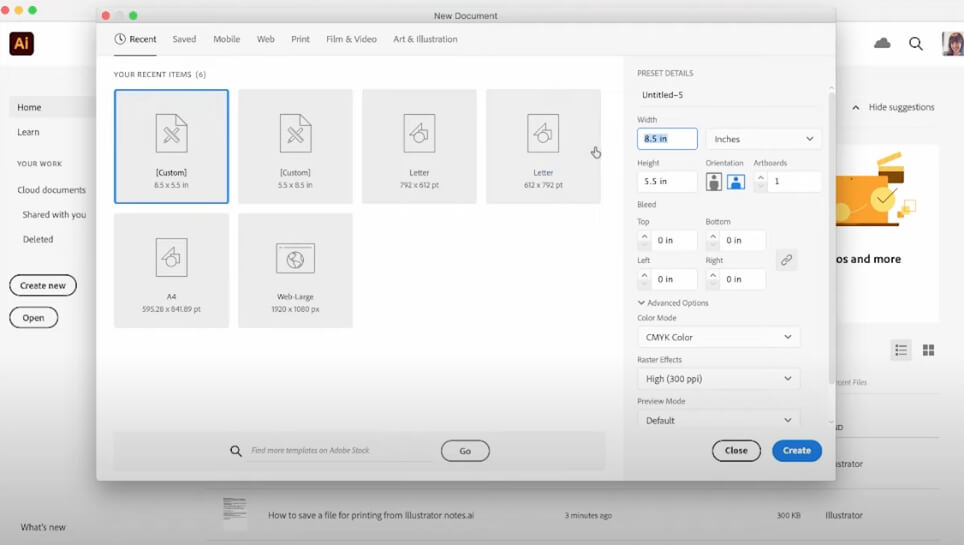Click the Adobe Illustrator Ai logo icon

(22, 44)
